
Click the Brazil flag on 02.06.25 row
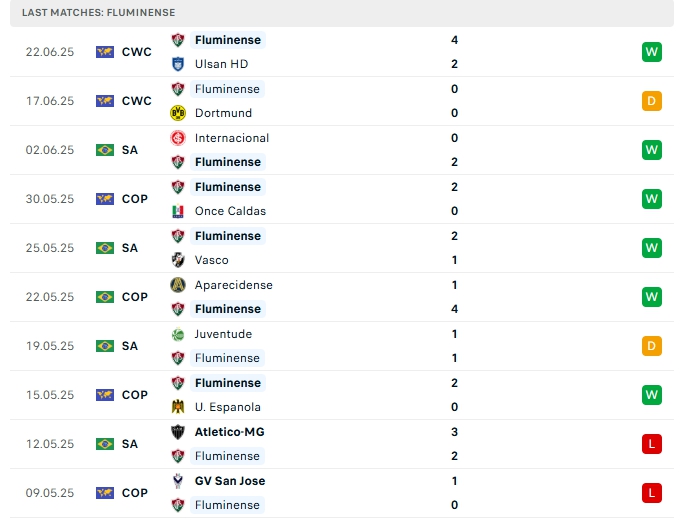coord(105,150)
